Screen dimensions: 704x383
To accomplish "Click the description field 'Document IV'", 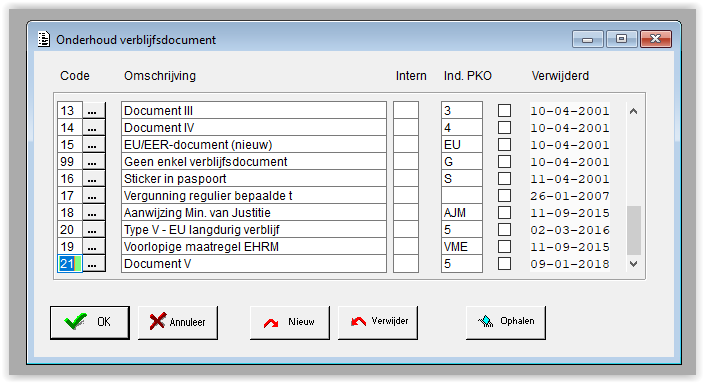I will tap(254, 128).
